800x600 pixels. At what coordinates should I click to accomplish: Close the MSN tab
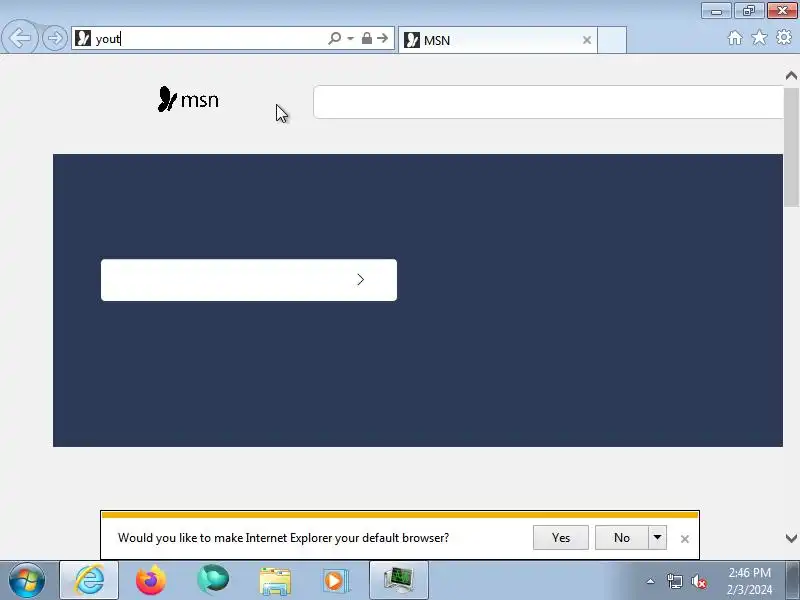coord(587,40)
